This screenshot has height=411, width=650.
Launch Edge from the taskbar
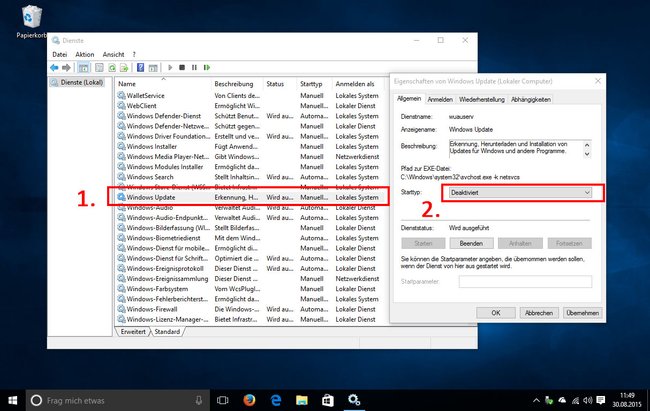click(276, 400)
